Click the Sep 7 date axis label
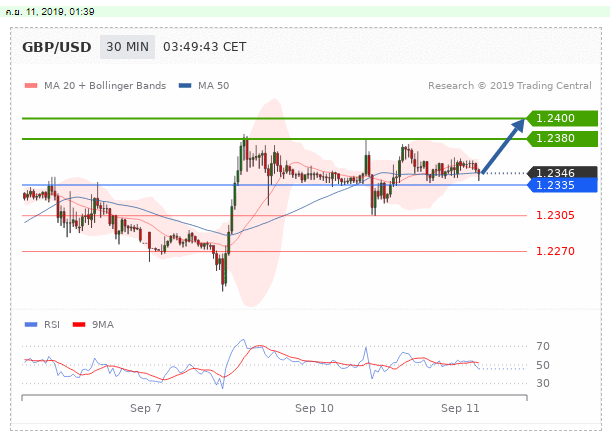 pyautogui.click(x=145, y=408)
